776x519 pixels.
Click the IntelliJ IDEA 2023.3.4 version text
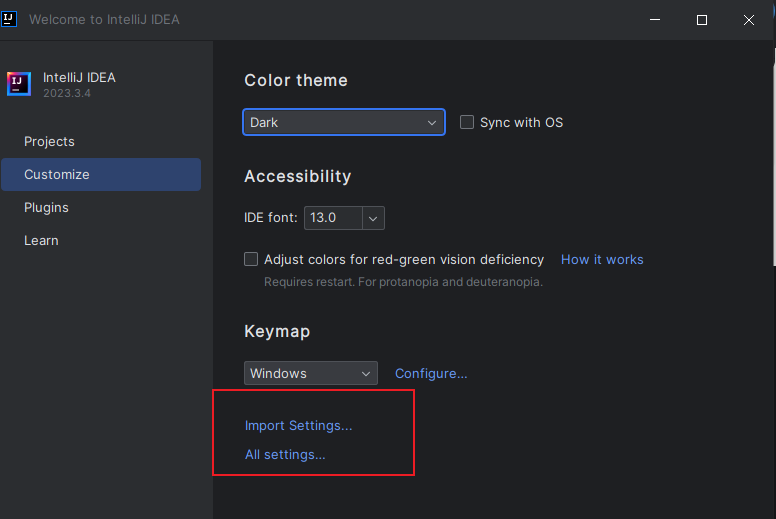coord(67,93)
